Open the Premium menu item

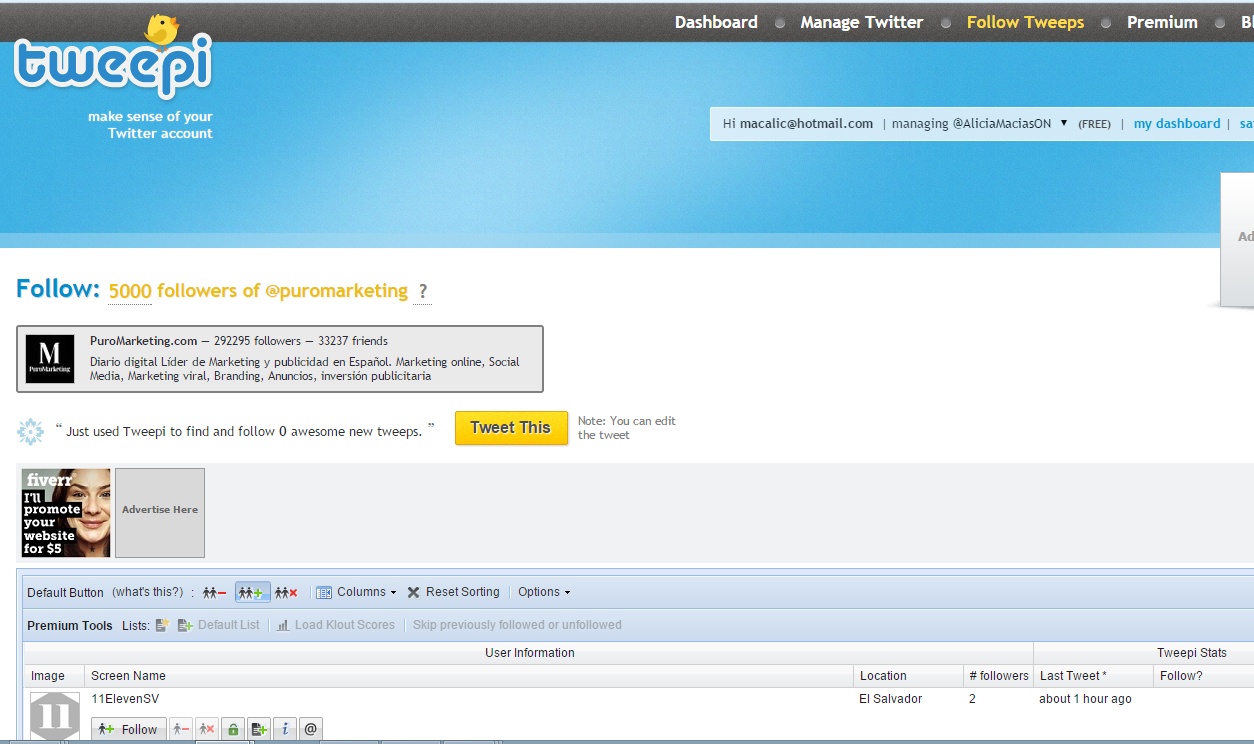click(x=1162, y=22)
